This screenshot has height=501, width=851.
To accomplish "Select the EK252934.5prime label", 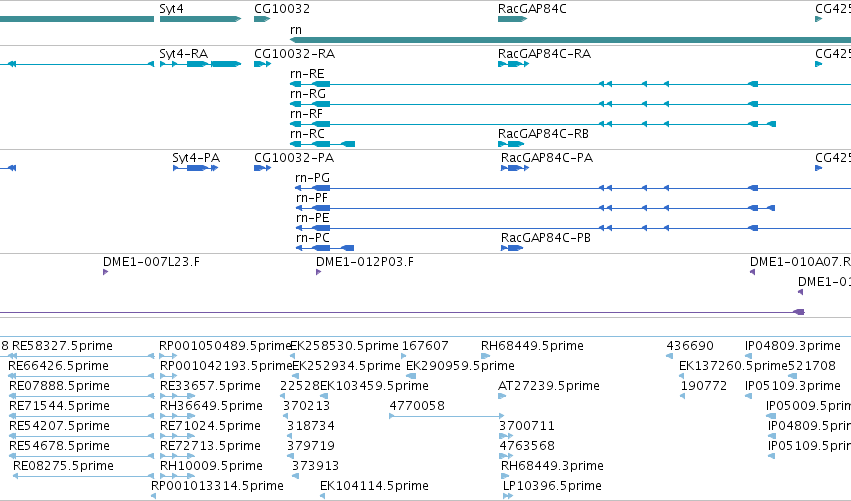I will (346, 366).
